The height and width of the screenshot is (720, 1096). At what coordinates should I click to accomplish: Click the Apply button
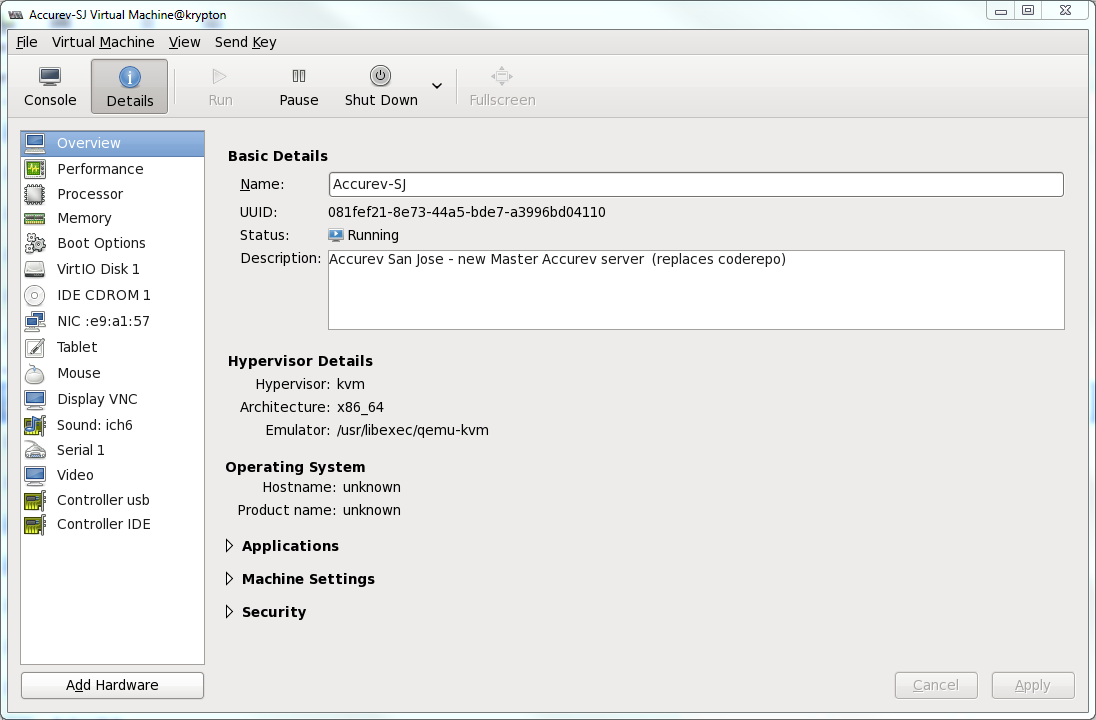pyautogui.click(x=1032, y=685)
